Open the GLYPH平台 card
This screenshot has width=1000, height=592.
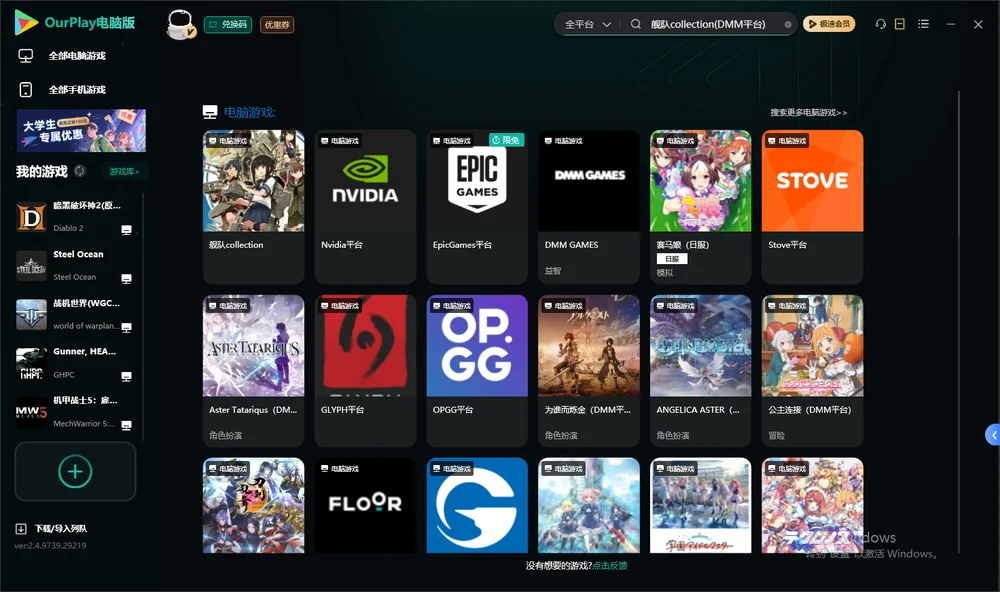click(365, 371)
